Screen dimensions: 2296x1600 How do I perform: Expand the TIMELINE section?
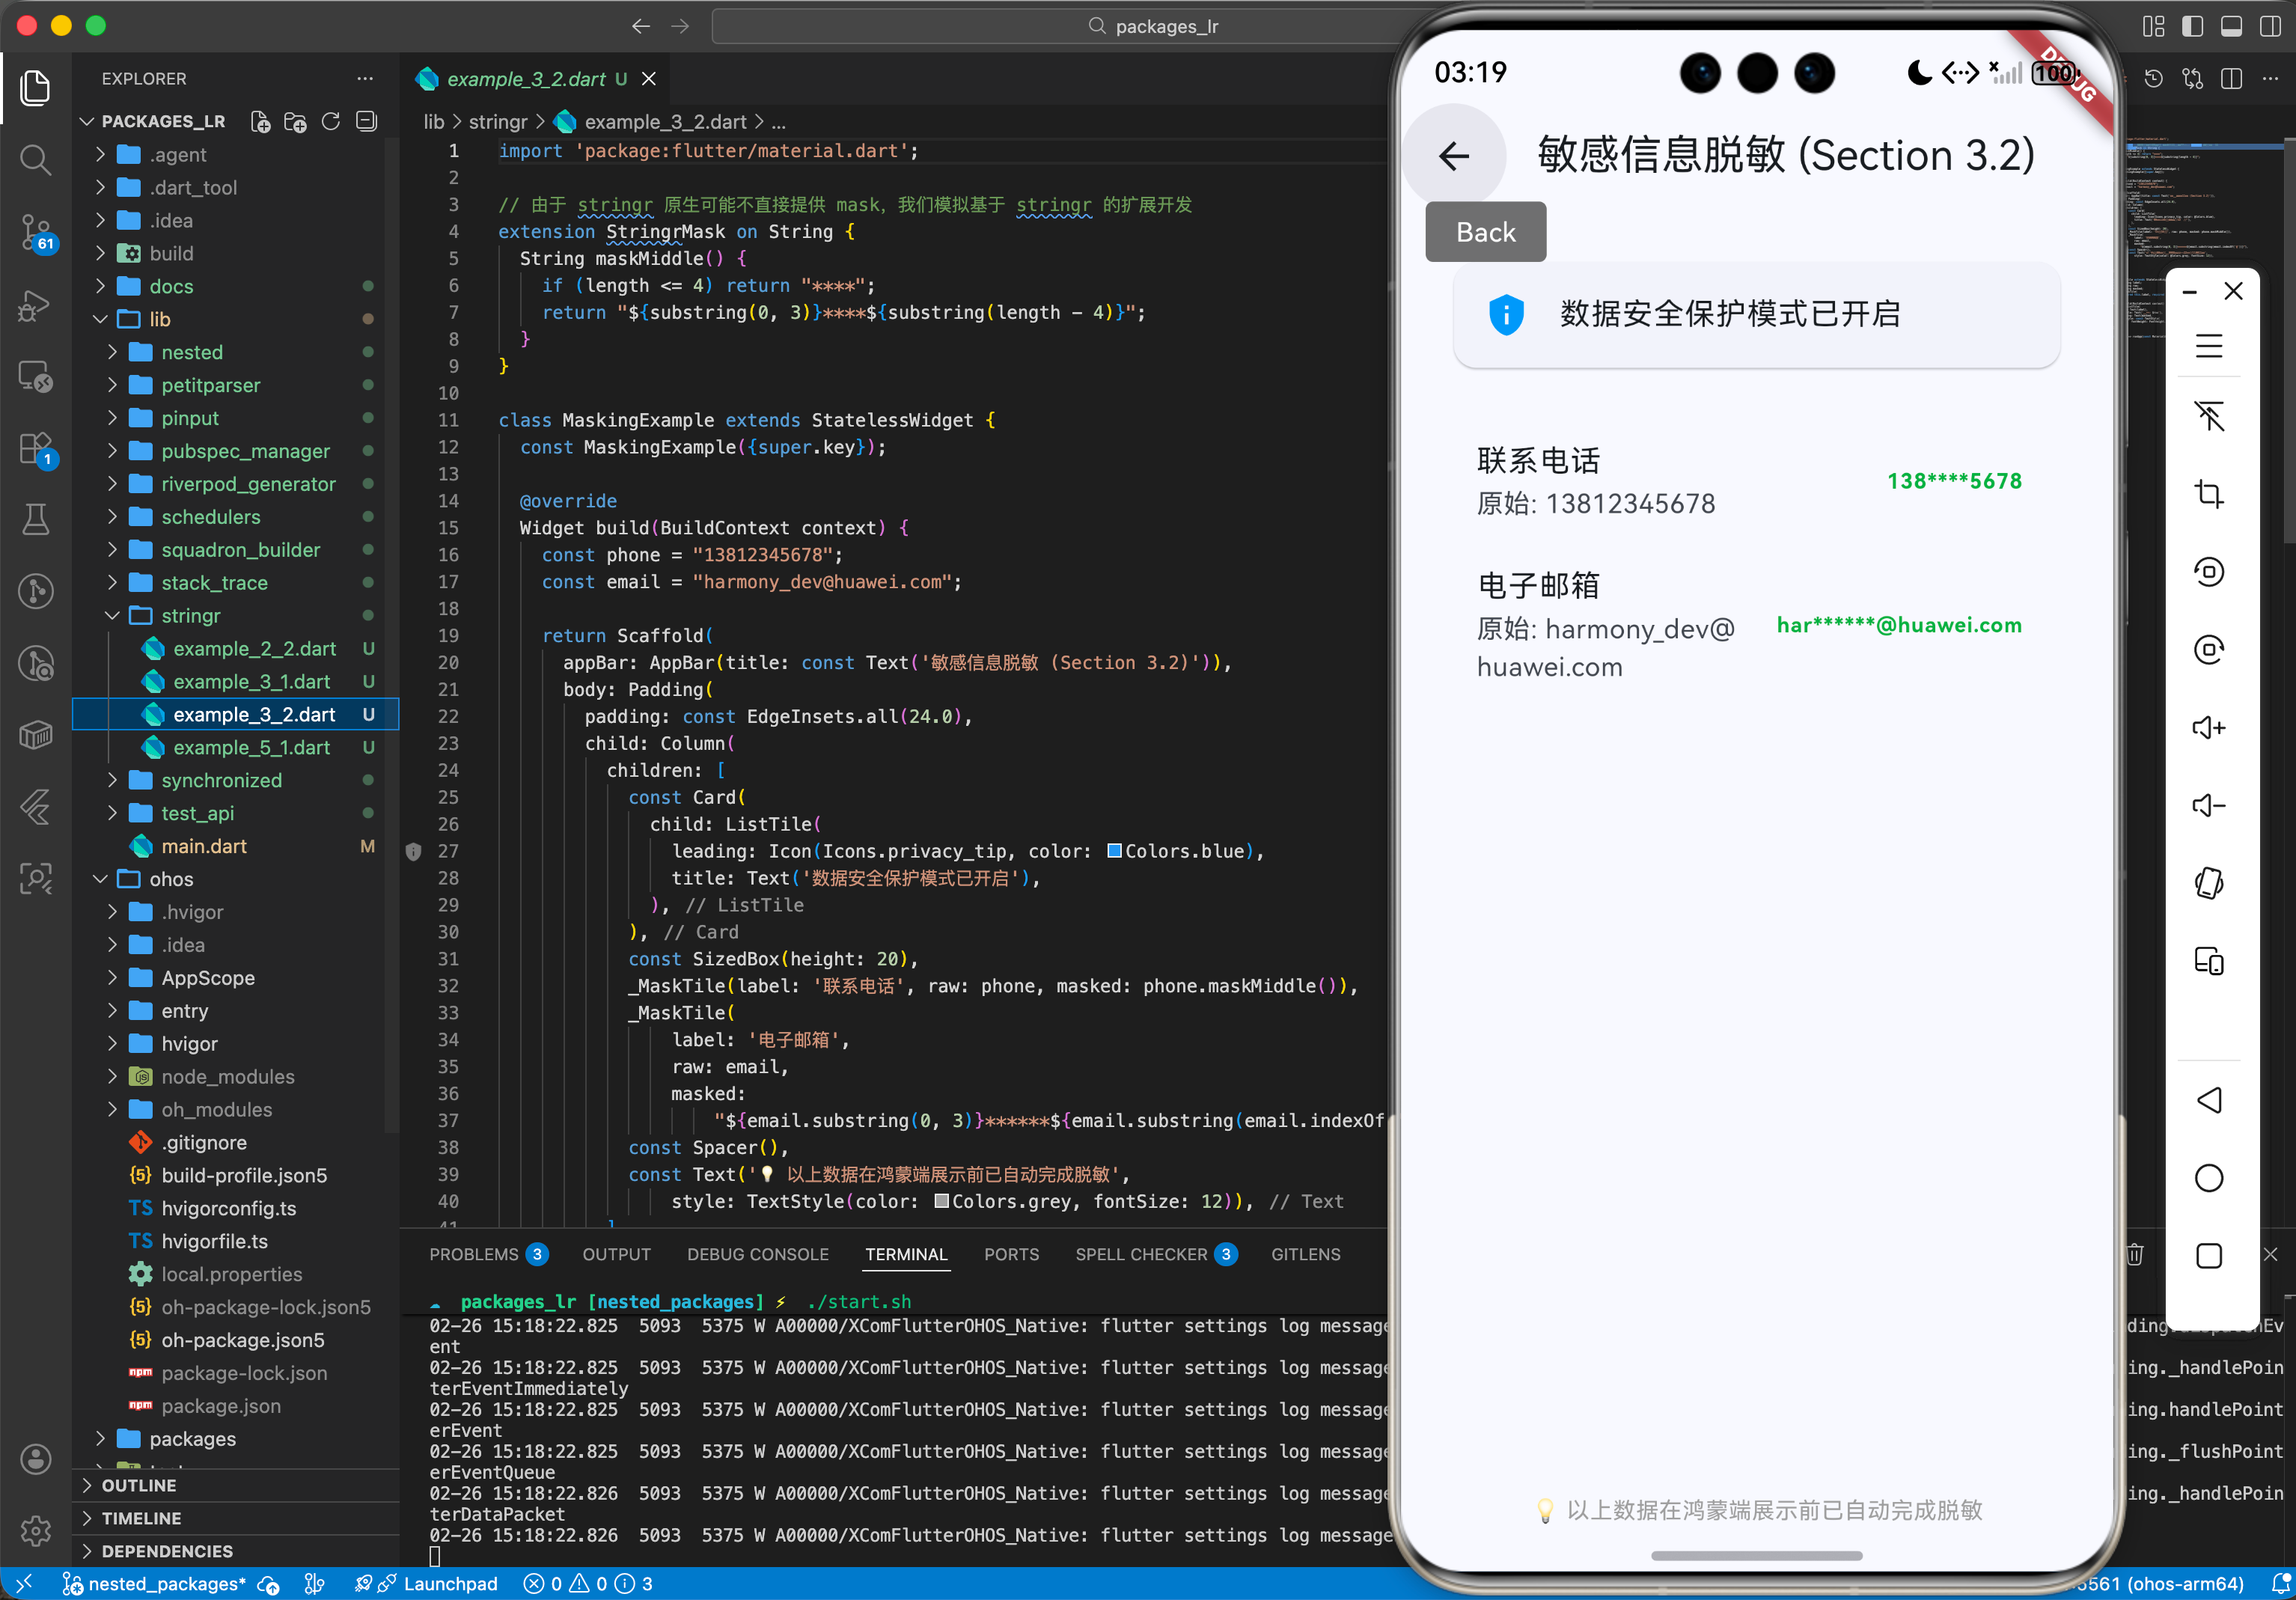pyautogui.click(x=236, y=1518)
